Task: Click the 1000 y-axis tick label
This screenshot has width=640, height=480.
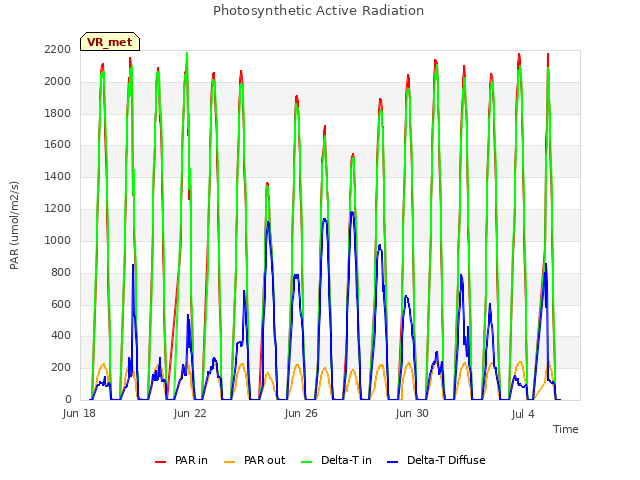Action: [58, 240]
